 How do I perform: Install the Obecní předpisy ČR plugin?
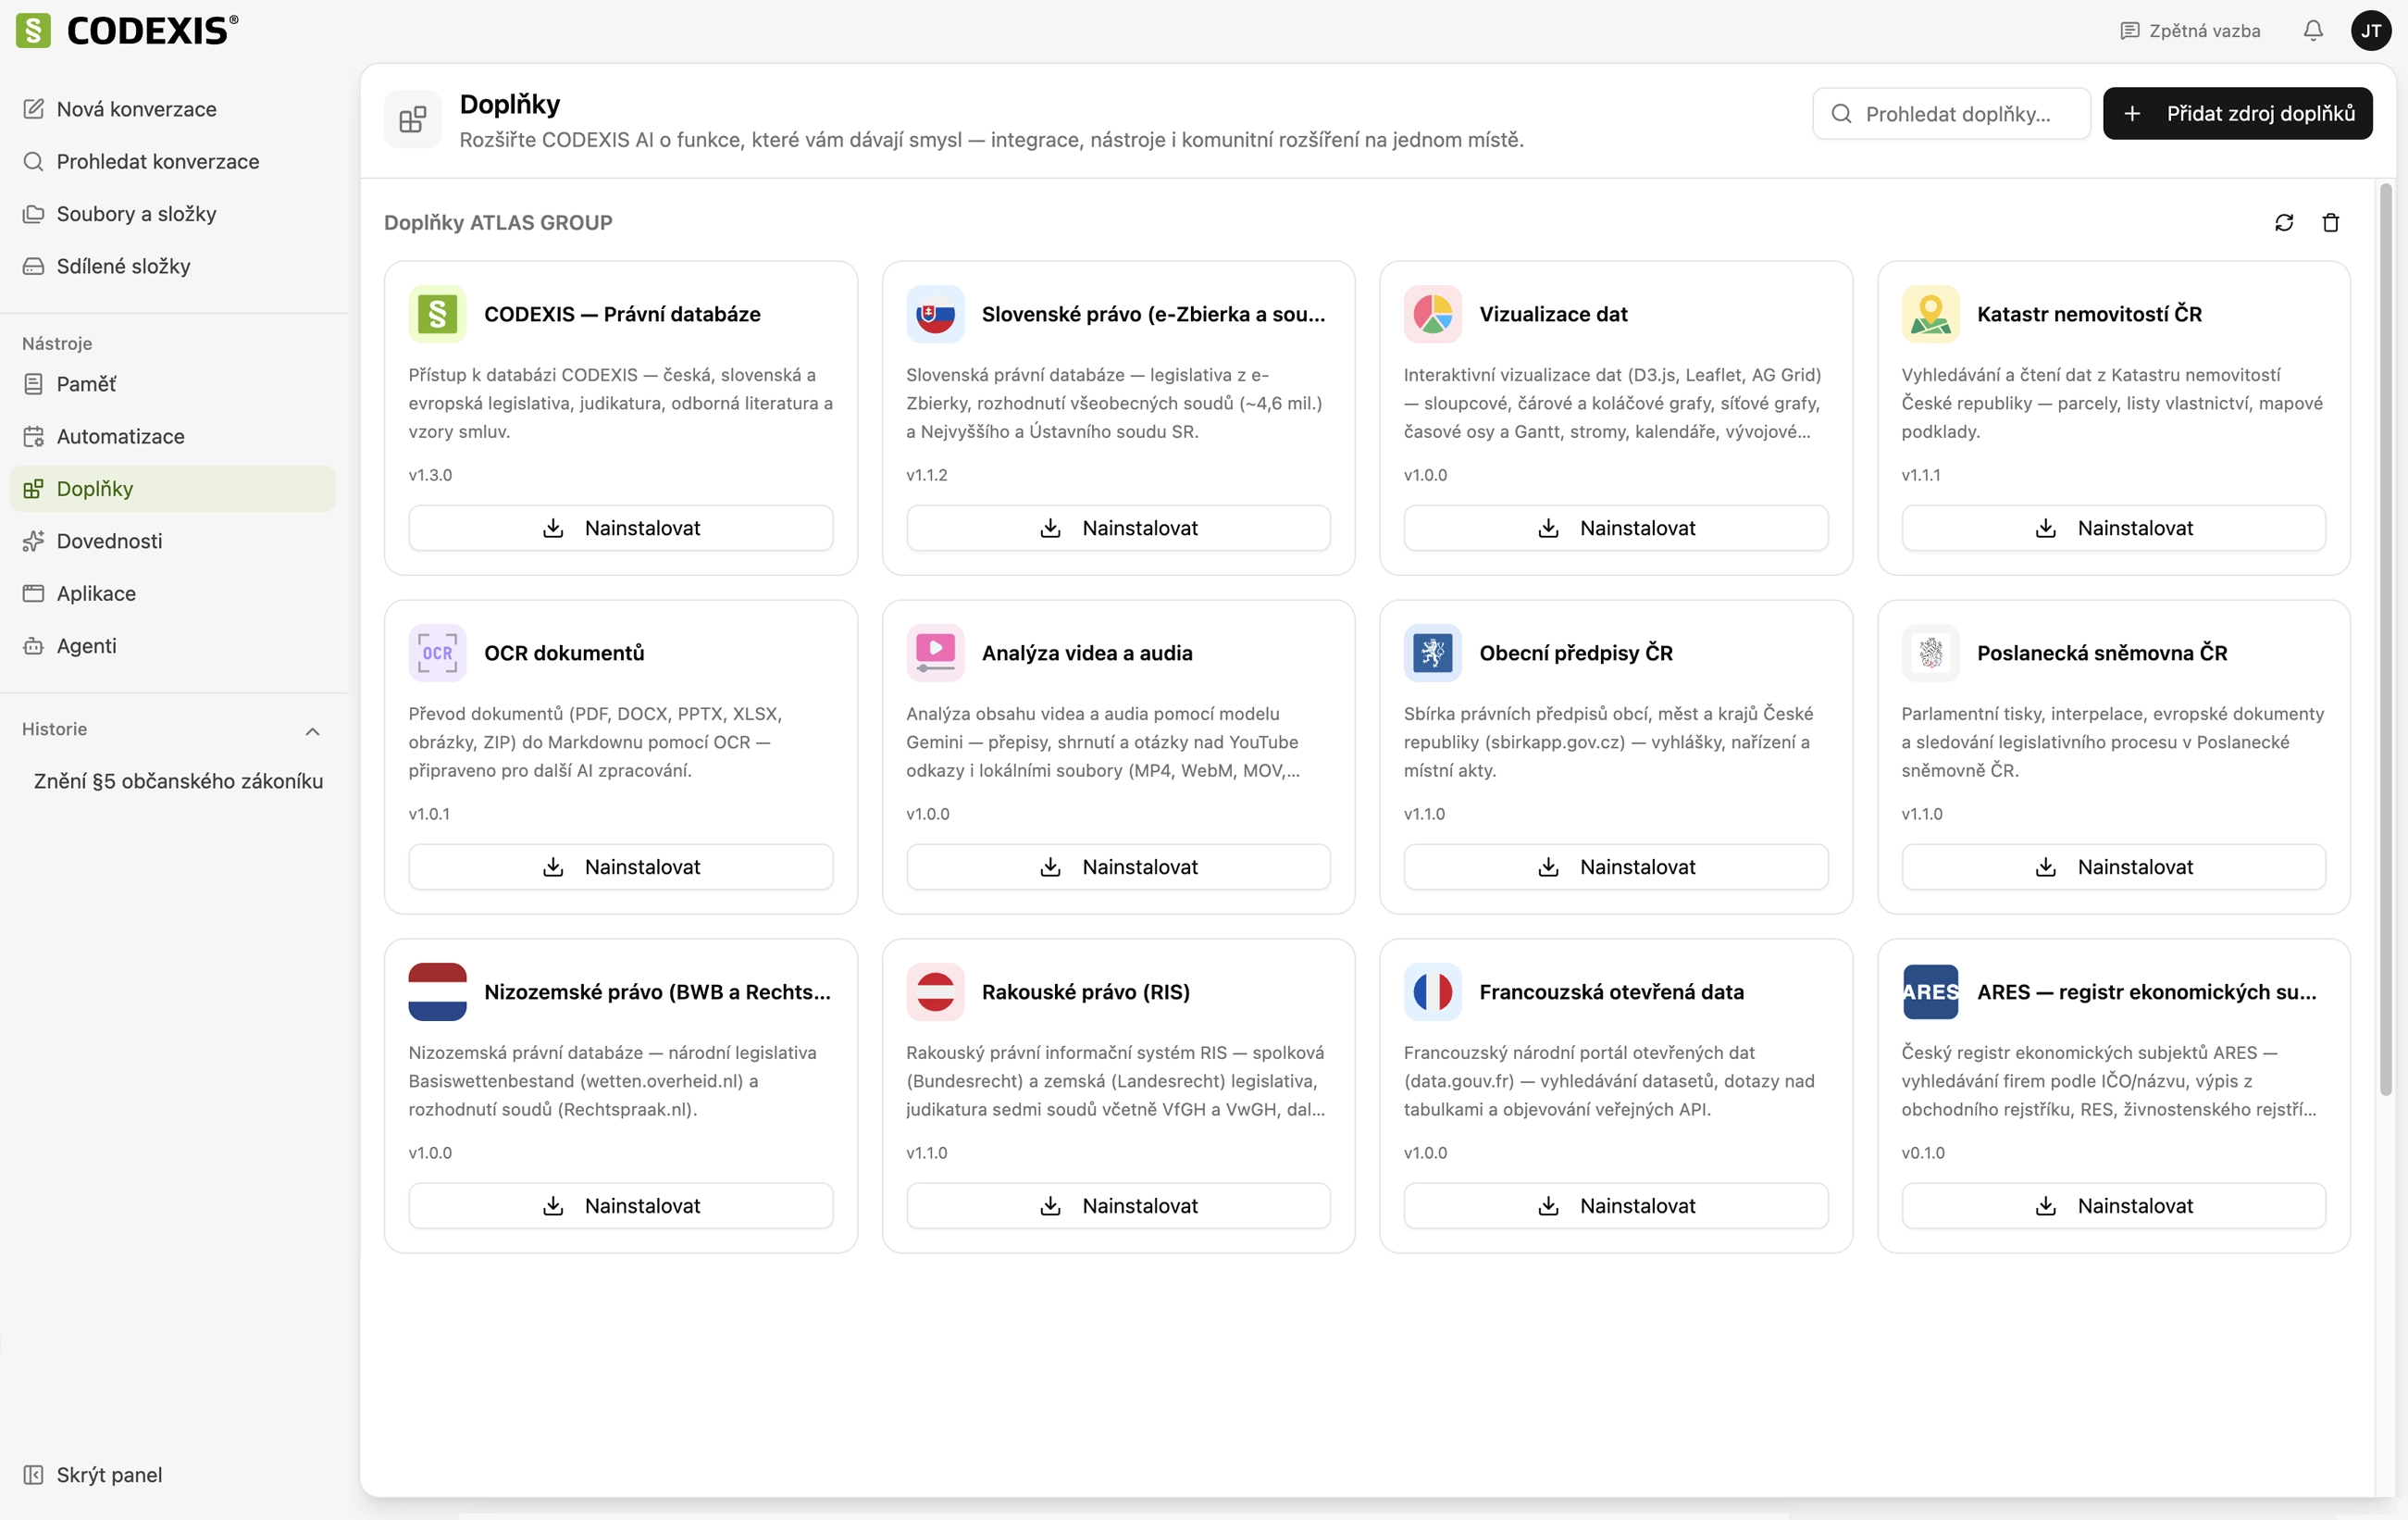[x=1616, y=867]
